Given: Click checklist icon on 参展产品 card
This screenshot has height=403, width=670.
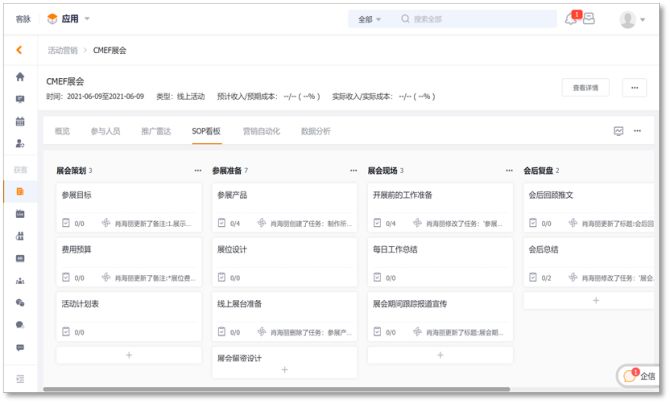Looking at the screenshot, I should click(x=222, y=223).
